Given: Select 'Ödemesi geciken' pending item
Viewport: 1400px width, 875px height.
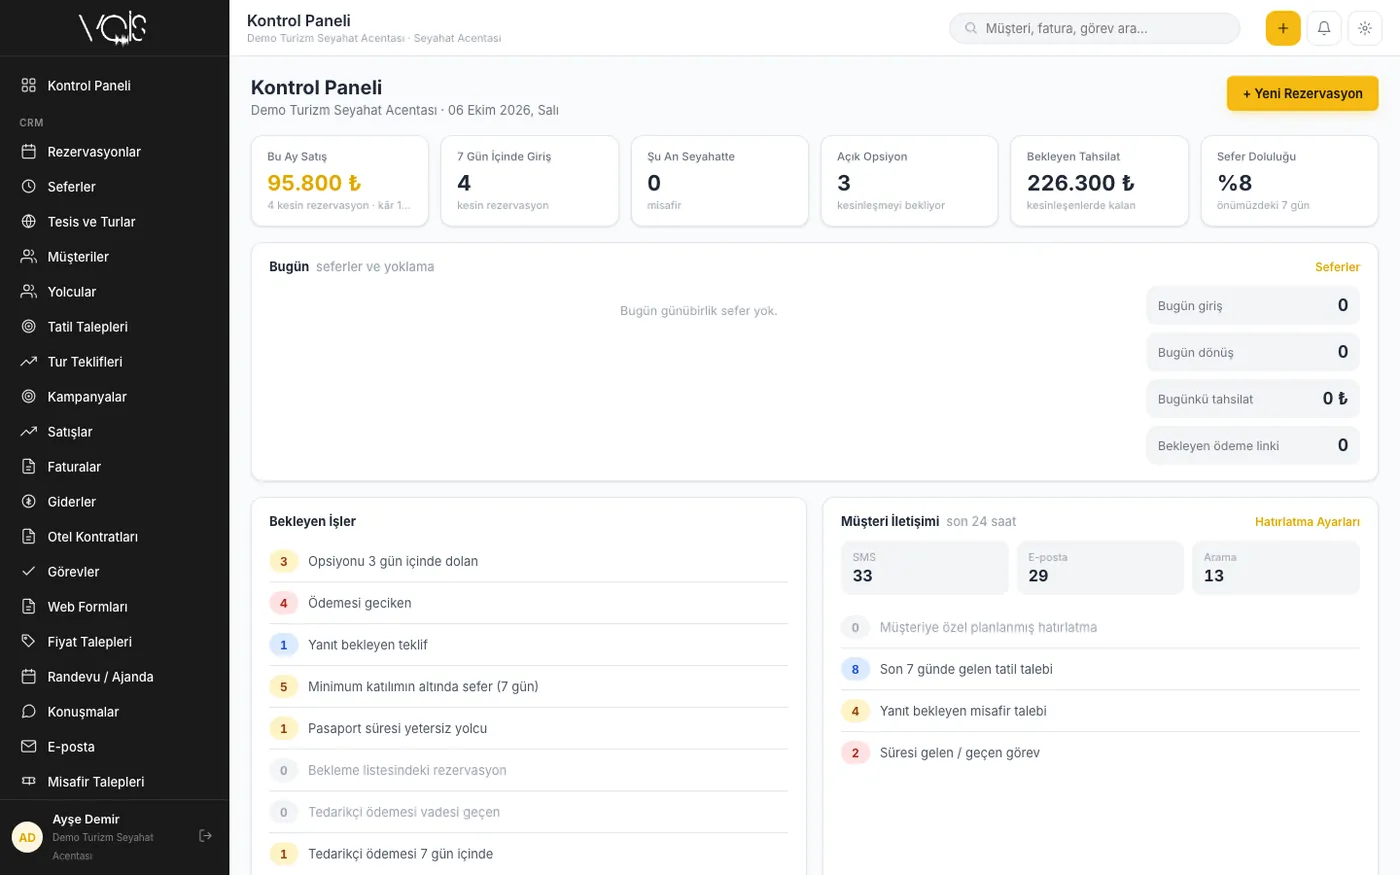Looking at the screenshot, I should point(528,603).
